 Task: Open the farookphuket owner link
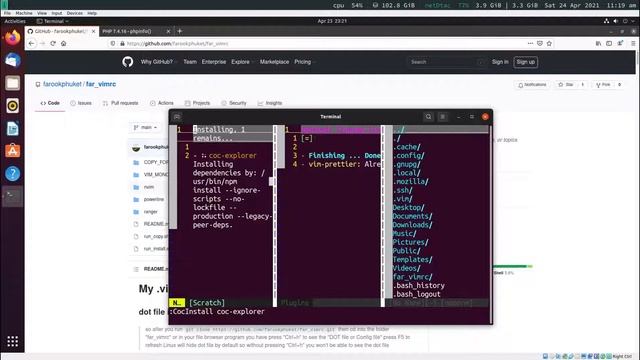(x=62, y=84)
